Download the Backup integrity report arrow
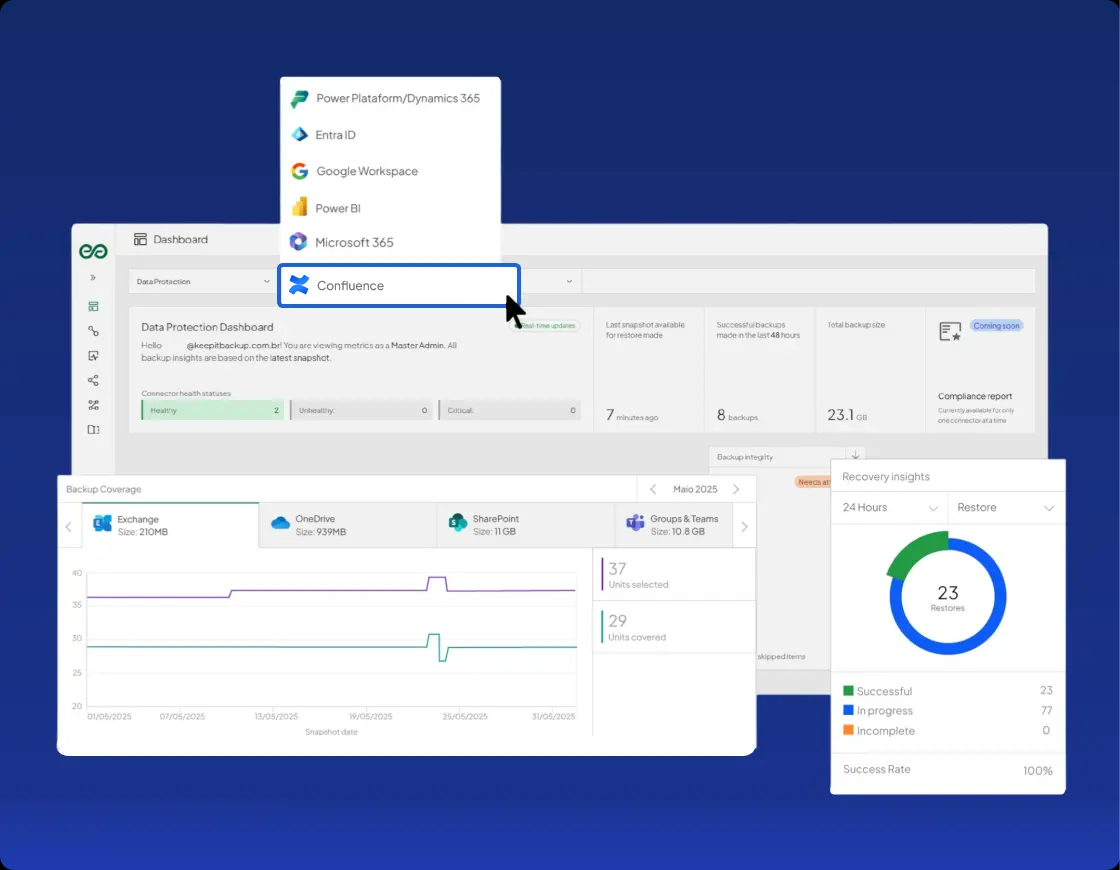The width and height of the screenshot is (1120, 870). pyautogui.click(x=855, y=456)
